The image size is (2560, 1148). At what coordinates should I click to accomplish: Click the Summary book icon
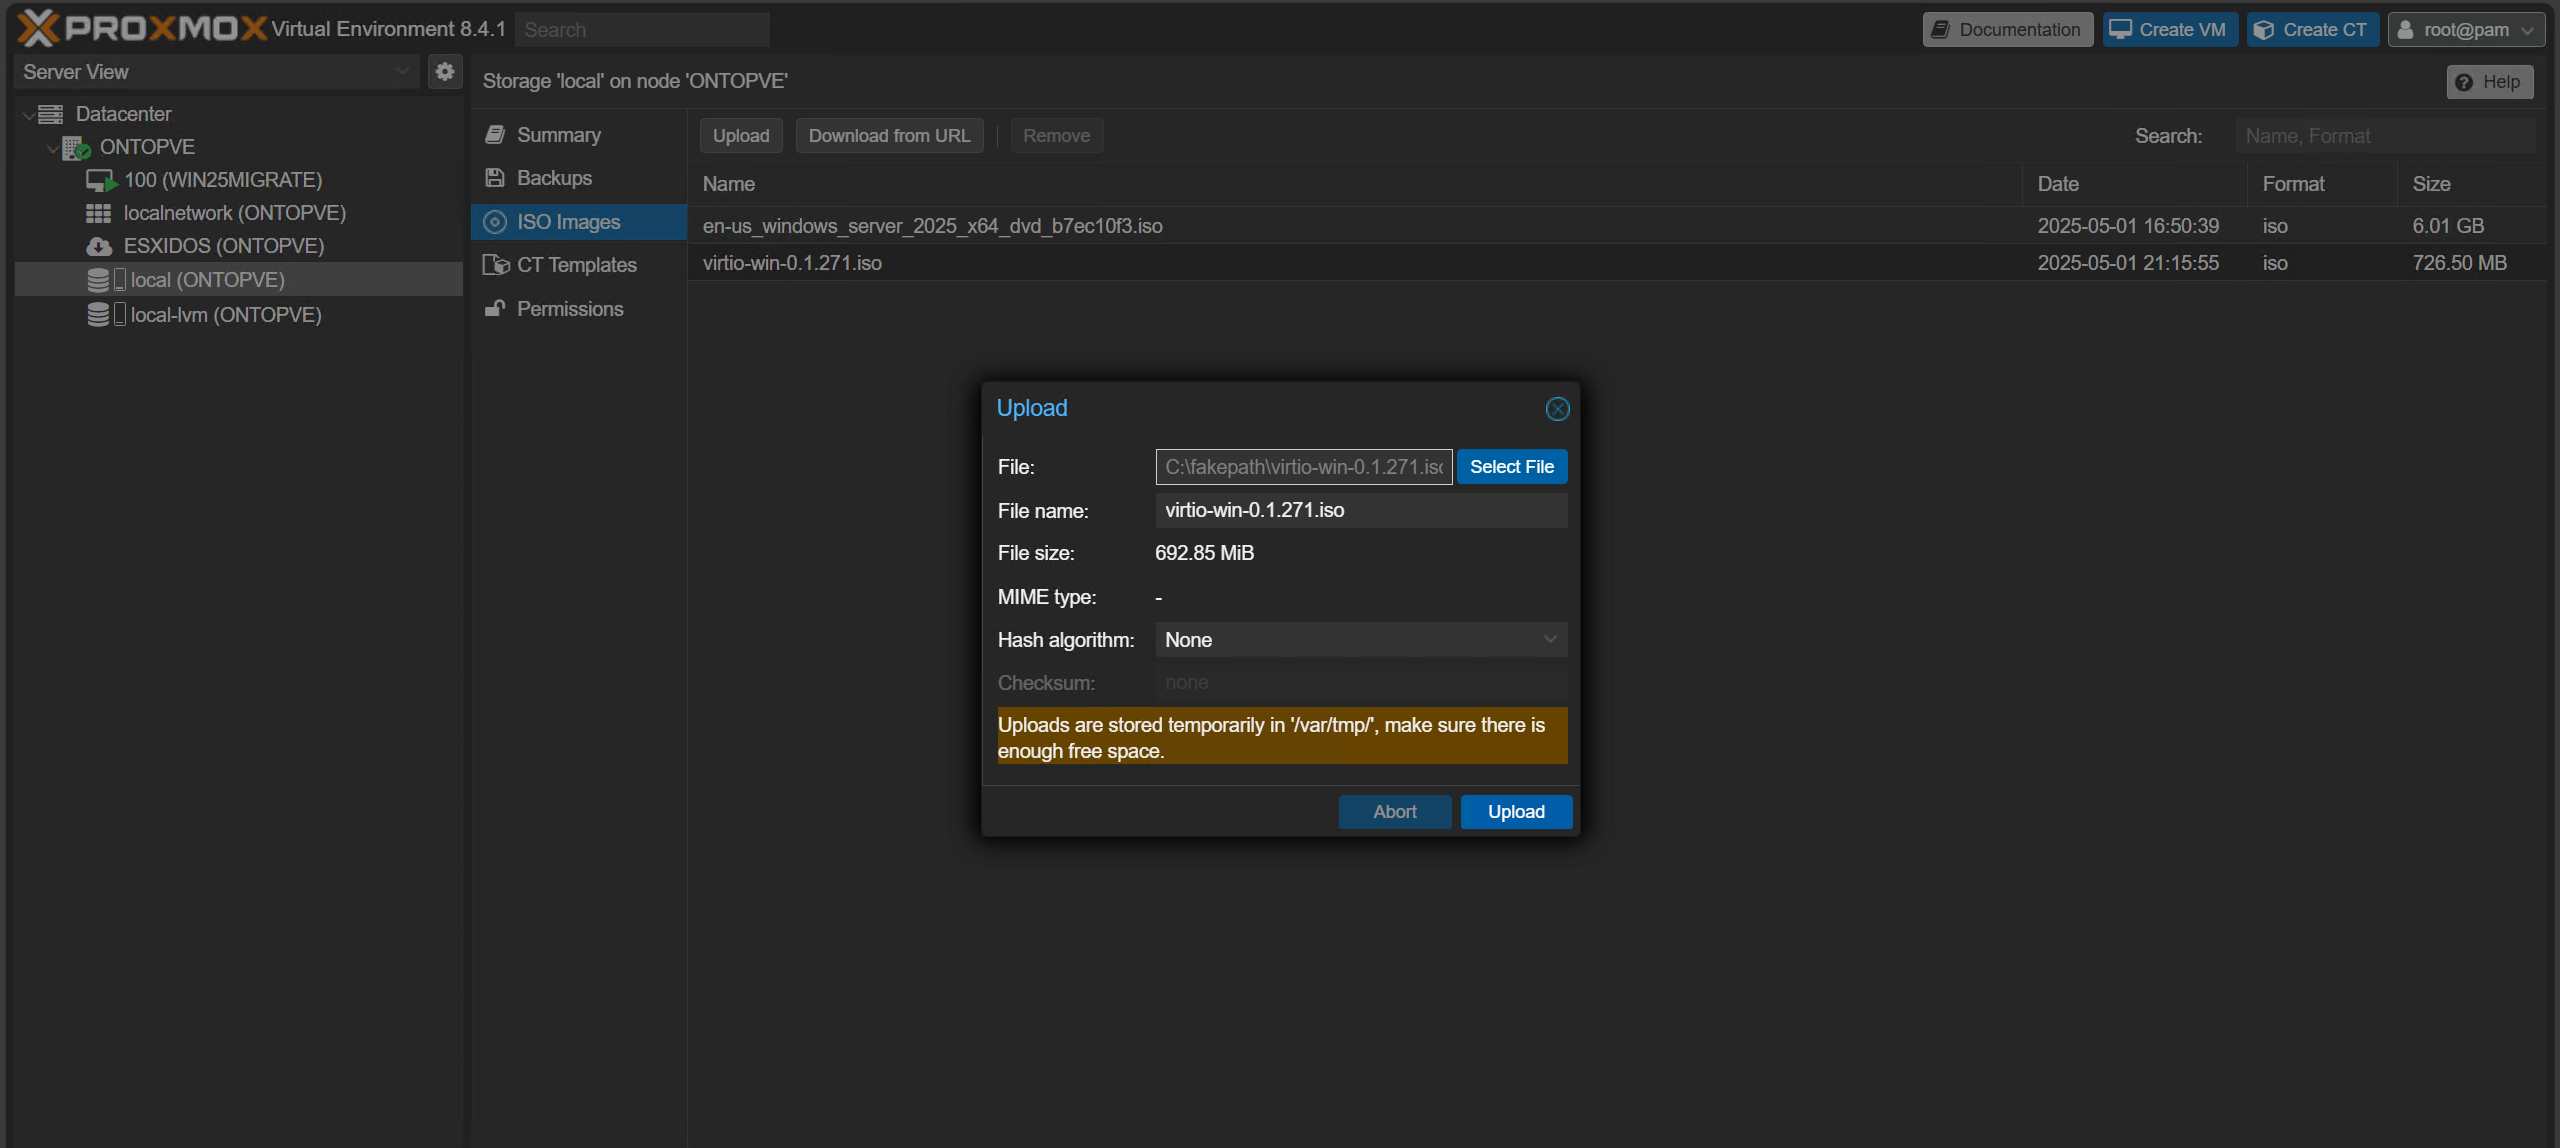pyautogui.click(x=495, y=135)
